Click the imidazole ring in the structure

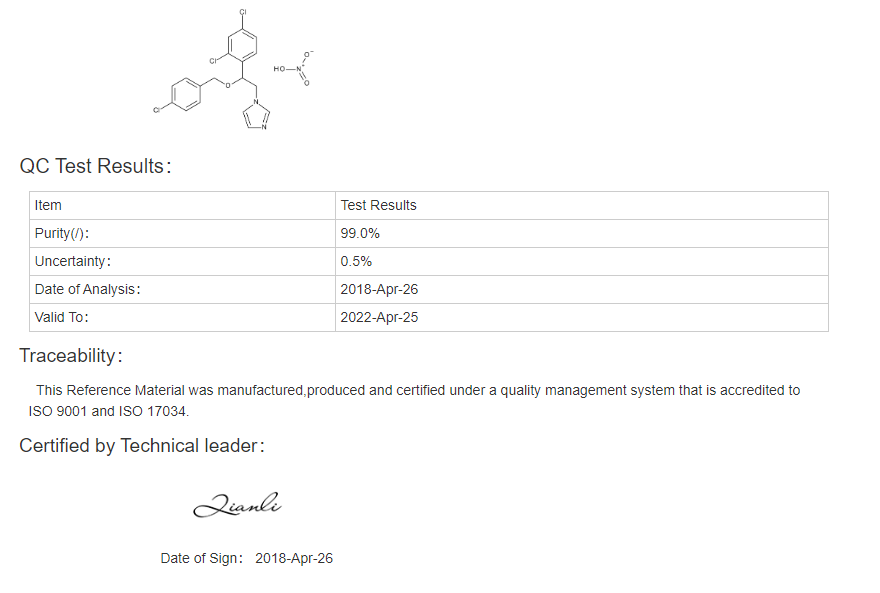point(256,115)
